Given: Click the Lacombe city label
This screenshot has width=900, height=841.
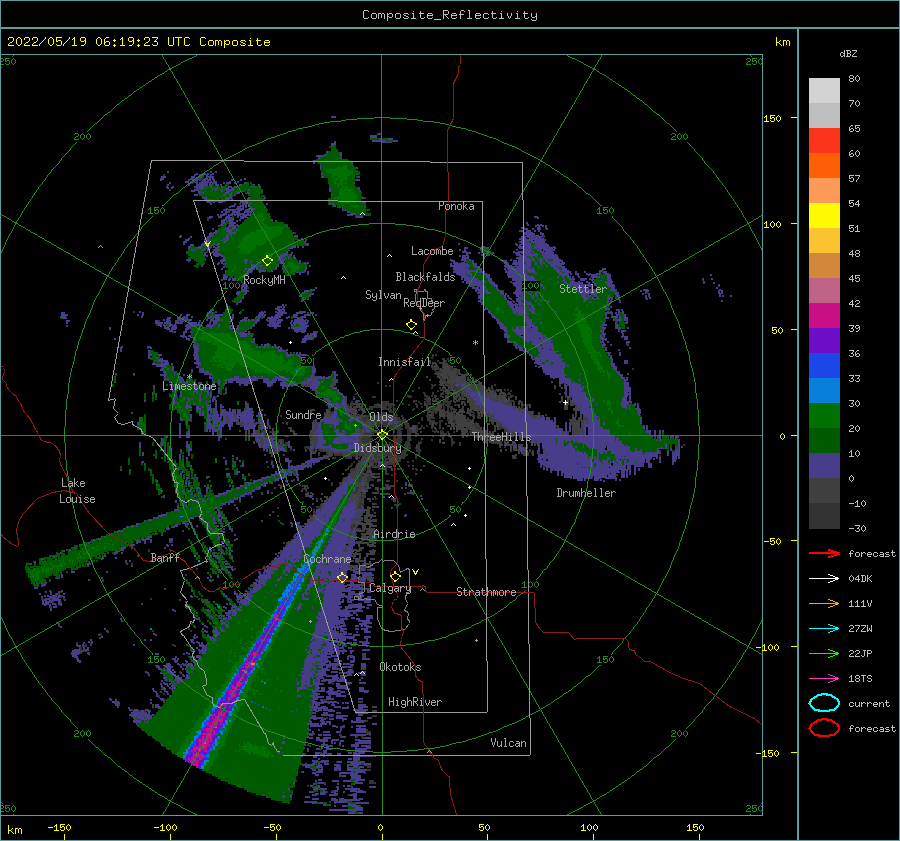Looking at the screenshot, I should [x=432, y=251].
